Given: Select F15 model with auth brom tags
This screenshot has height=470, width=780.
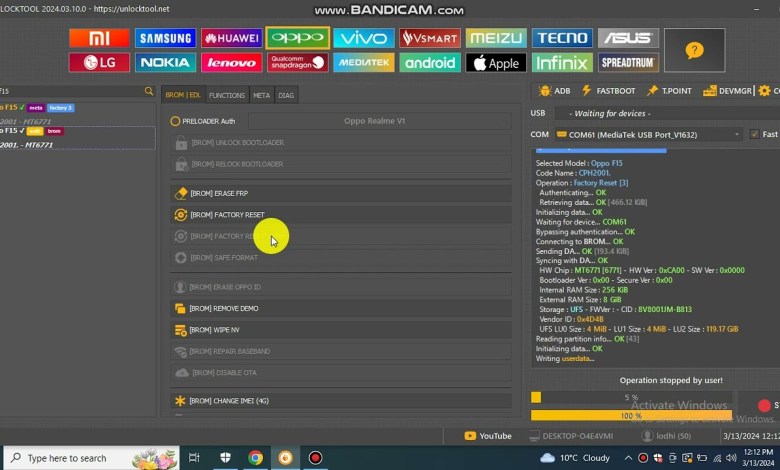Looking at the screenshot, I should click(x=77, y=138).
